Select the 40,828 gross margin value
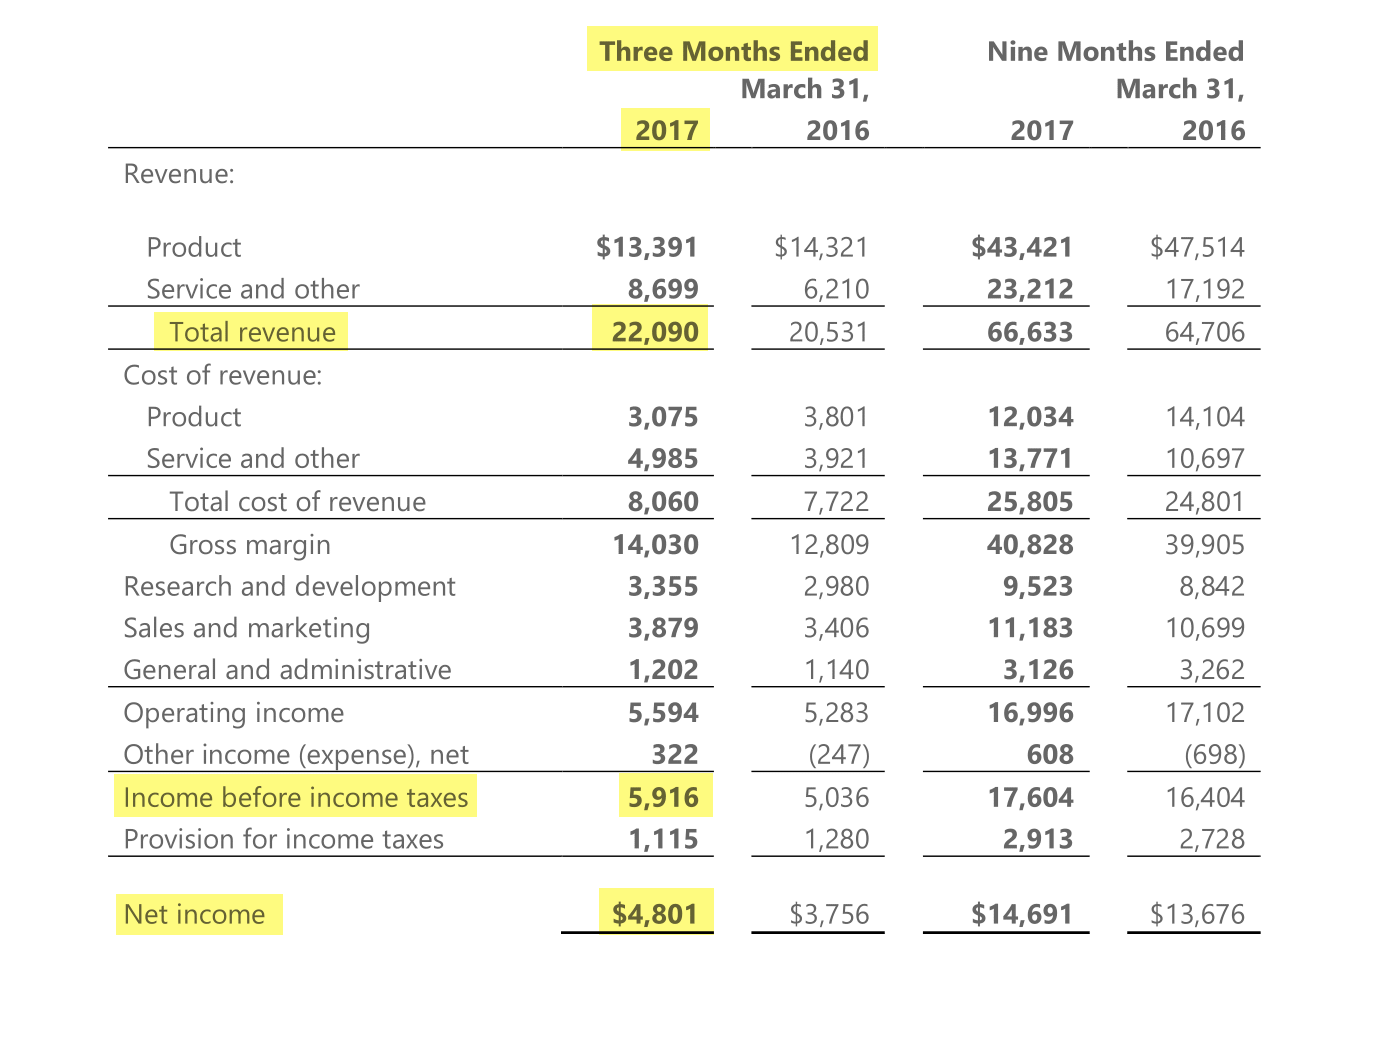Viewport: 1400px width, 1060px height. (x=1030, y=545)
